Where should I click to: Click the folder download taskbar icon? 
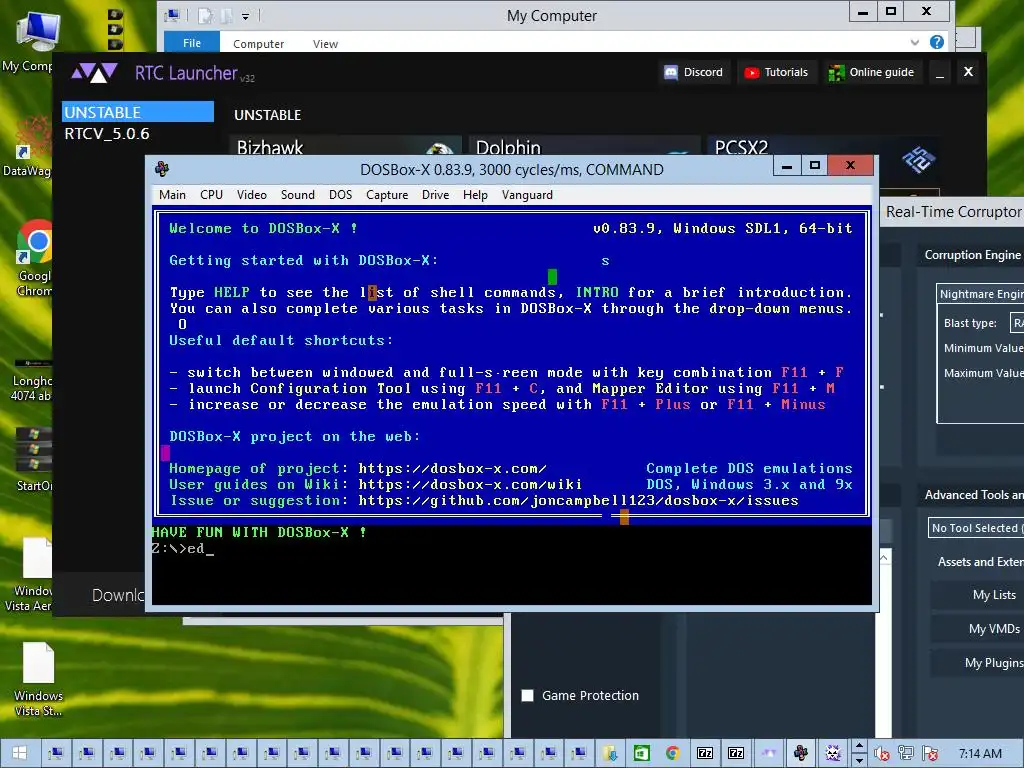coord(610,753)
